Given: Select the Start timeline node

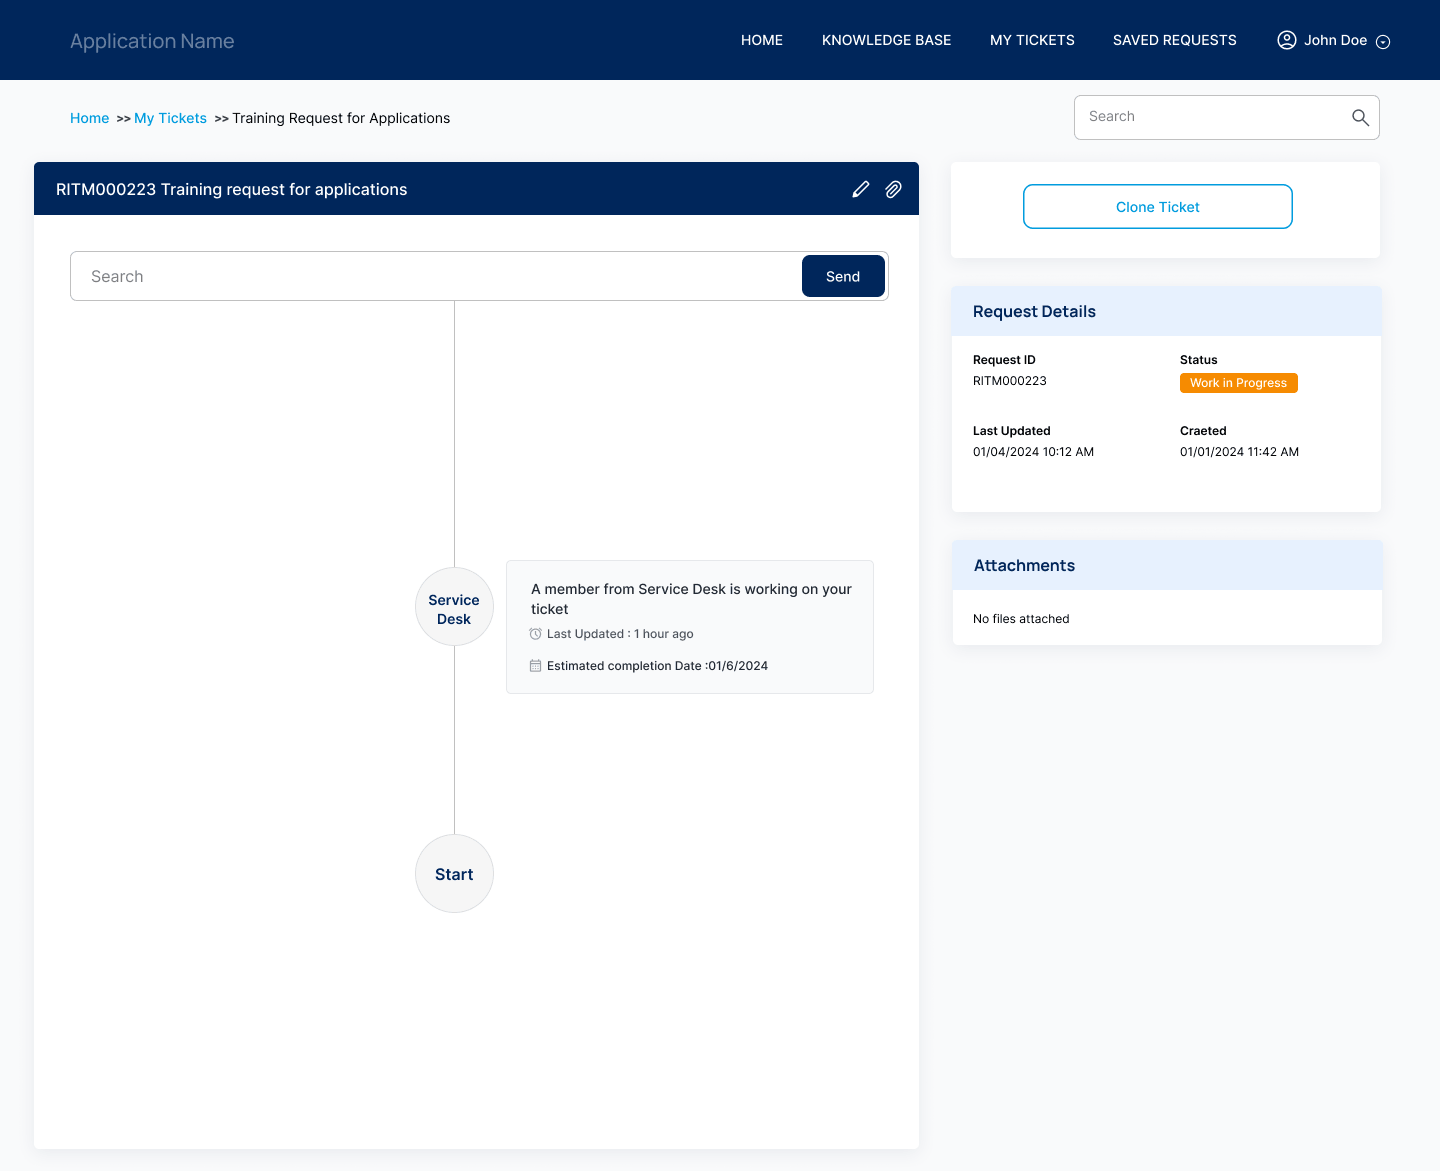Looking at the screenshot, I should (454, 874).
